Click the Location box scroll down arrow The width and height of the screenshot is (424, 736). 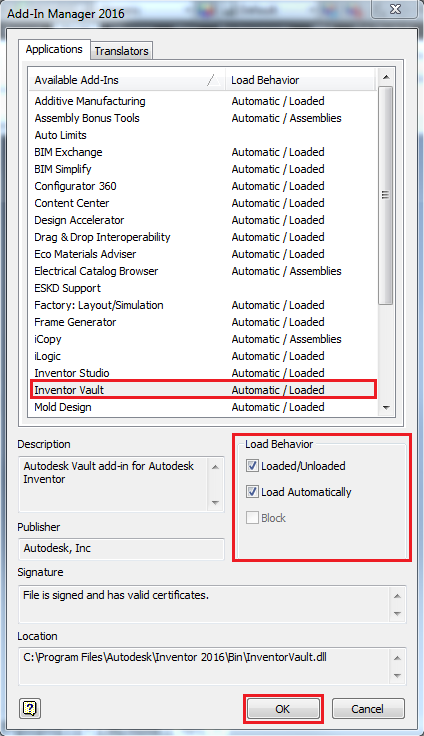point(398,675)
